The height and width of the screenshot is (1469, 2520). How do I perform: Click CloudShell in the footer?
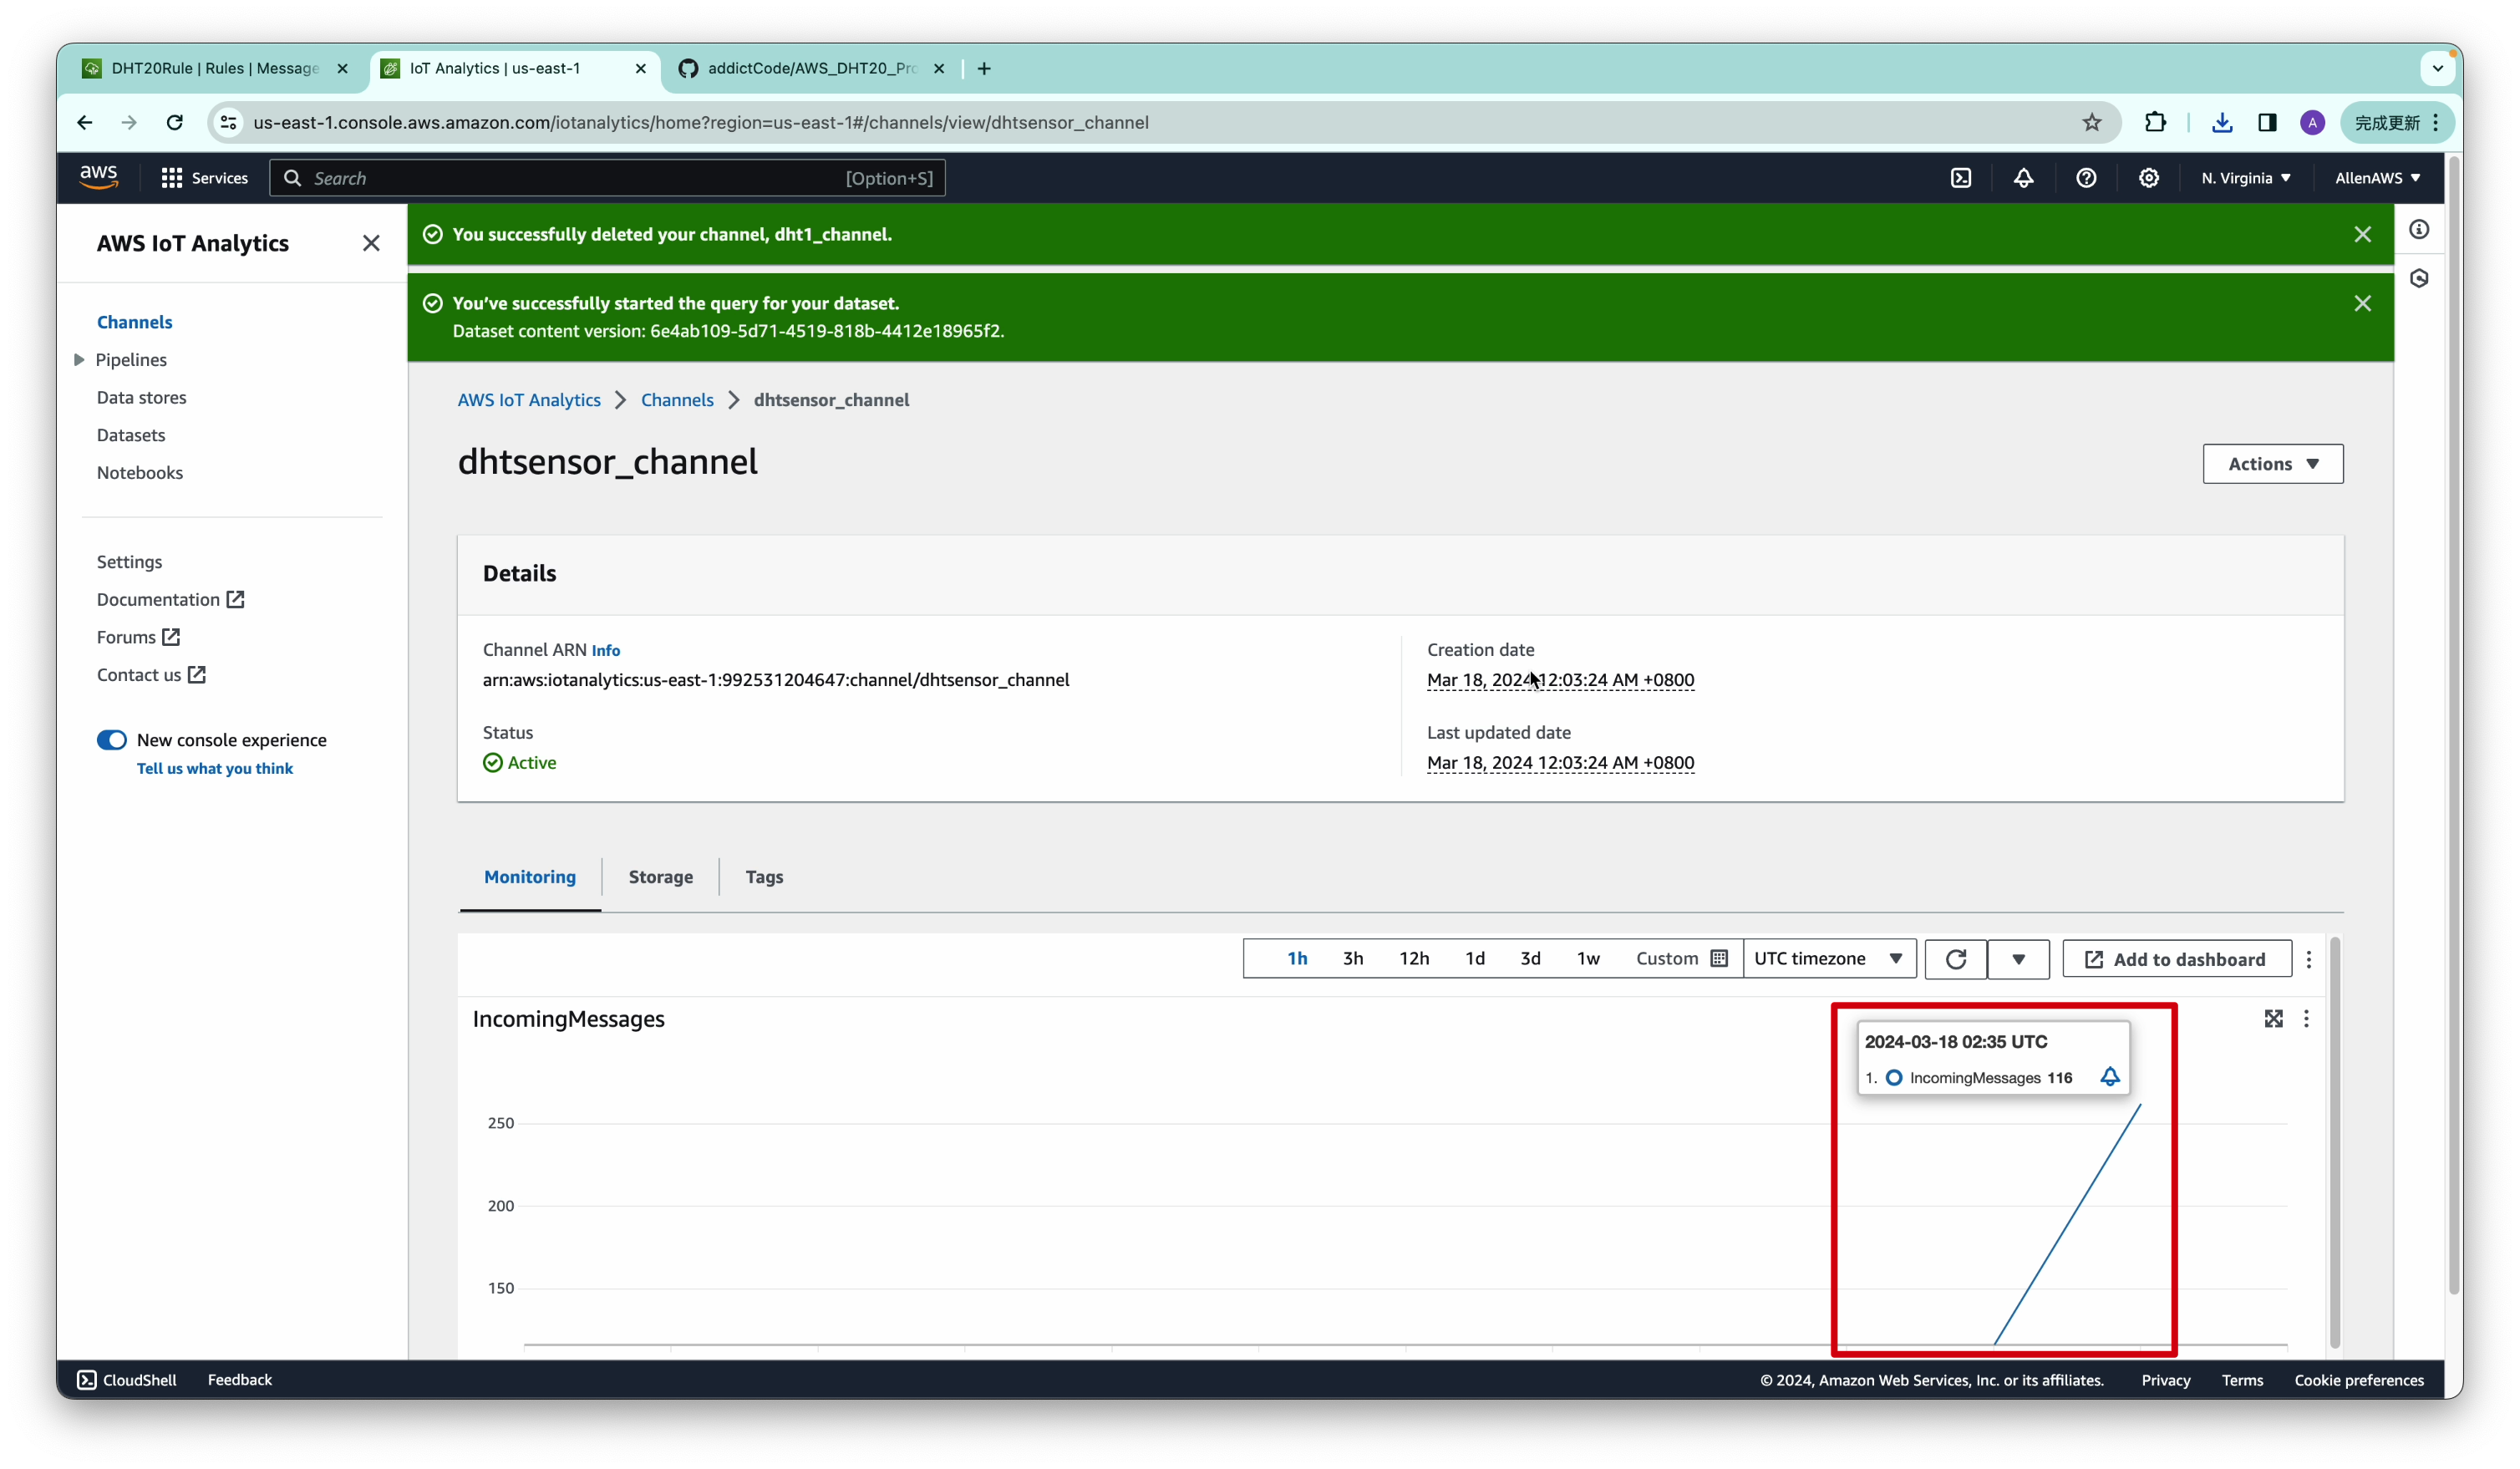(126, 1379)
